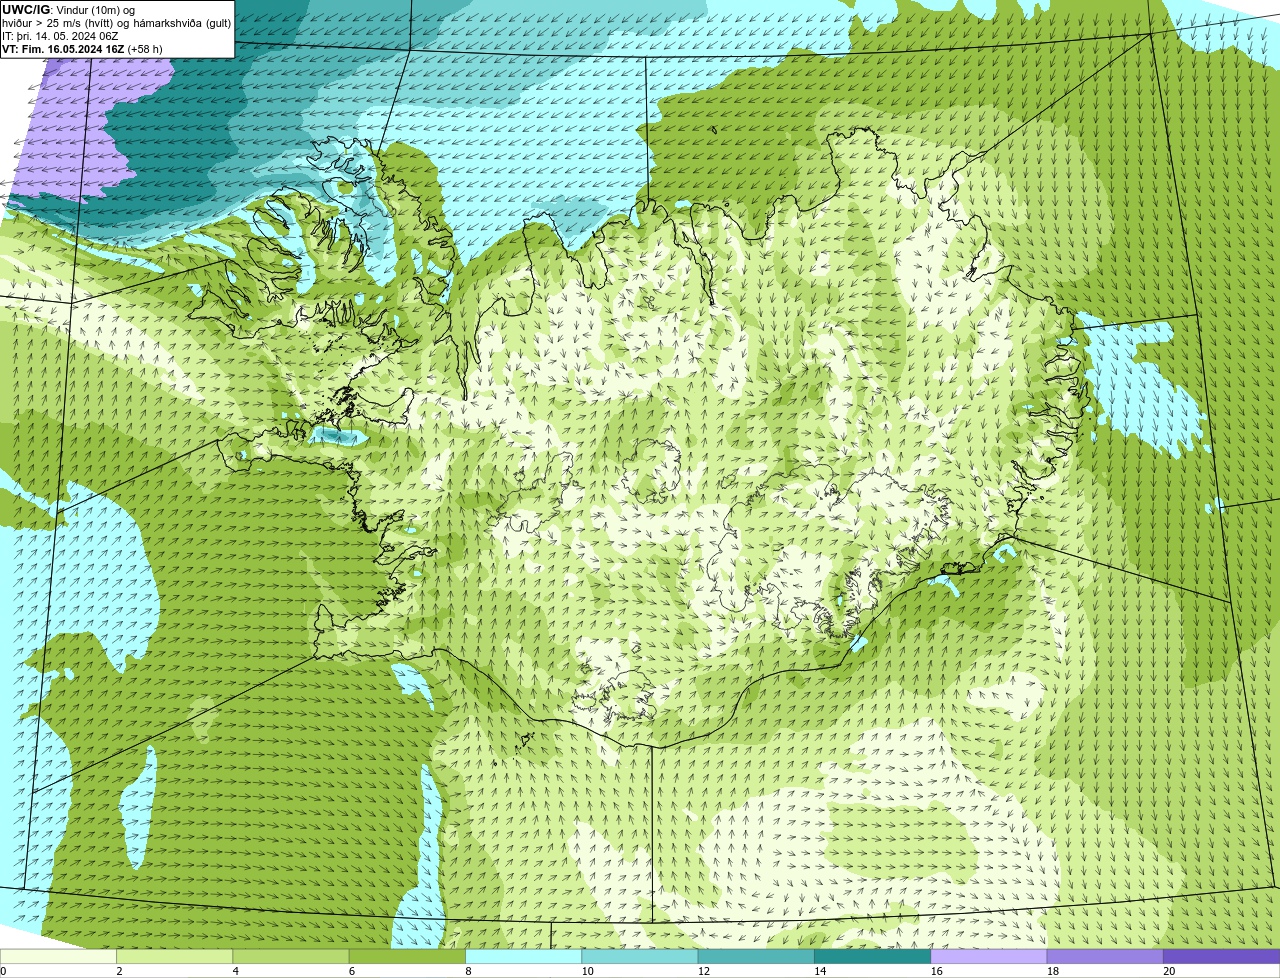Click the "UWC/IG: Vindur (10m) og" title line
This screenshot has width=1280, height=978.
(x=68, y=10)
